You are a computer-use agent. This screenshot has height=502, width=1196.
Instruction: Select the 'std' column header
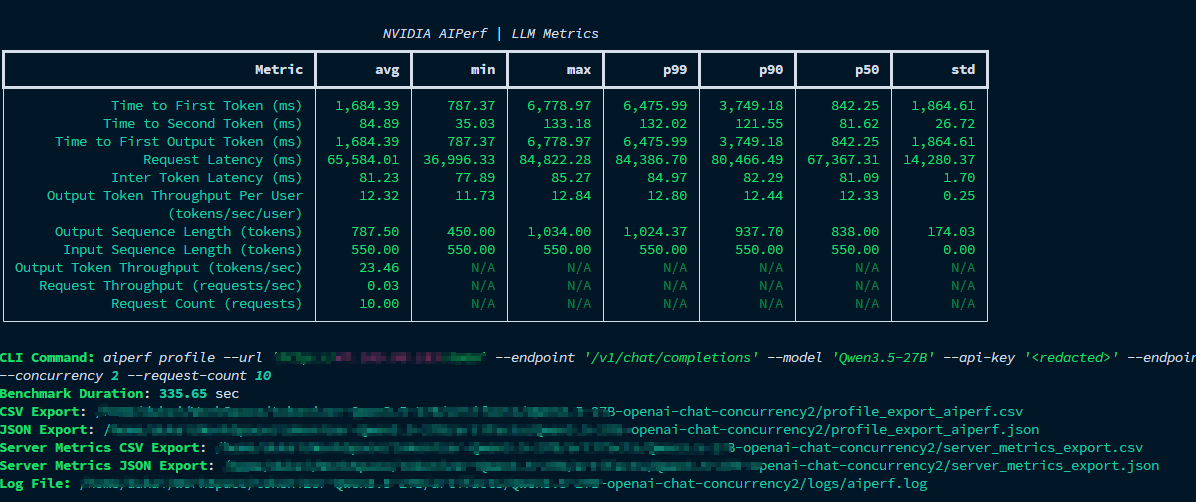click(x=963, y=69)
